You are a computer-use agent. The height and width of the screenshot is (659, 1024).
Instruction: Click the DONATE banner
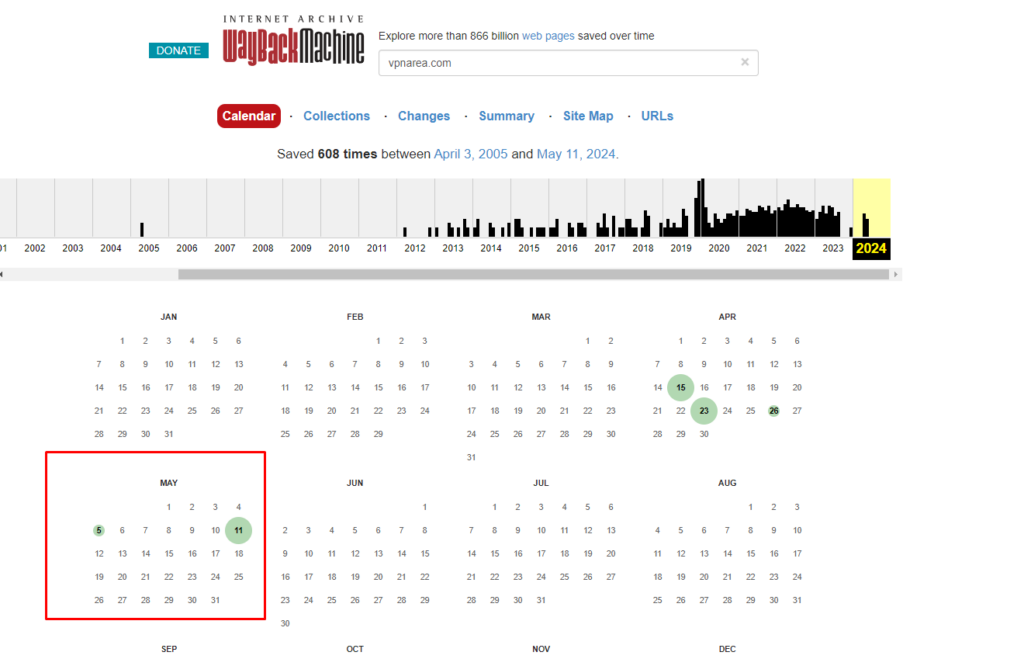point(178,49)
